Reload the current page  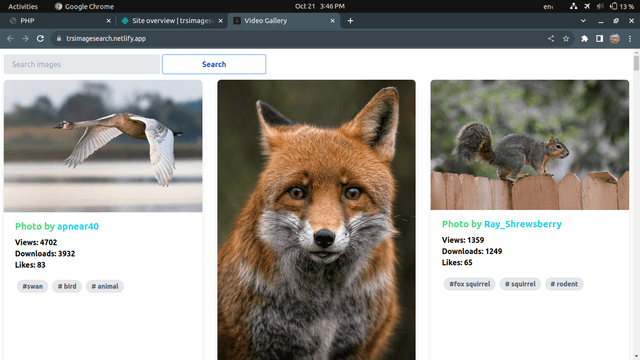click(40, 38)
